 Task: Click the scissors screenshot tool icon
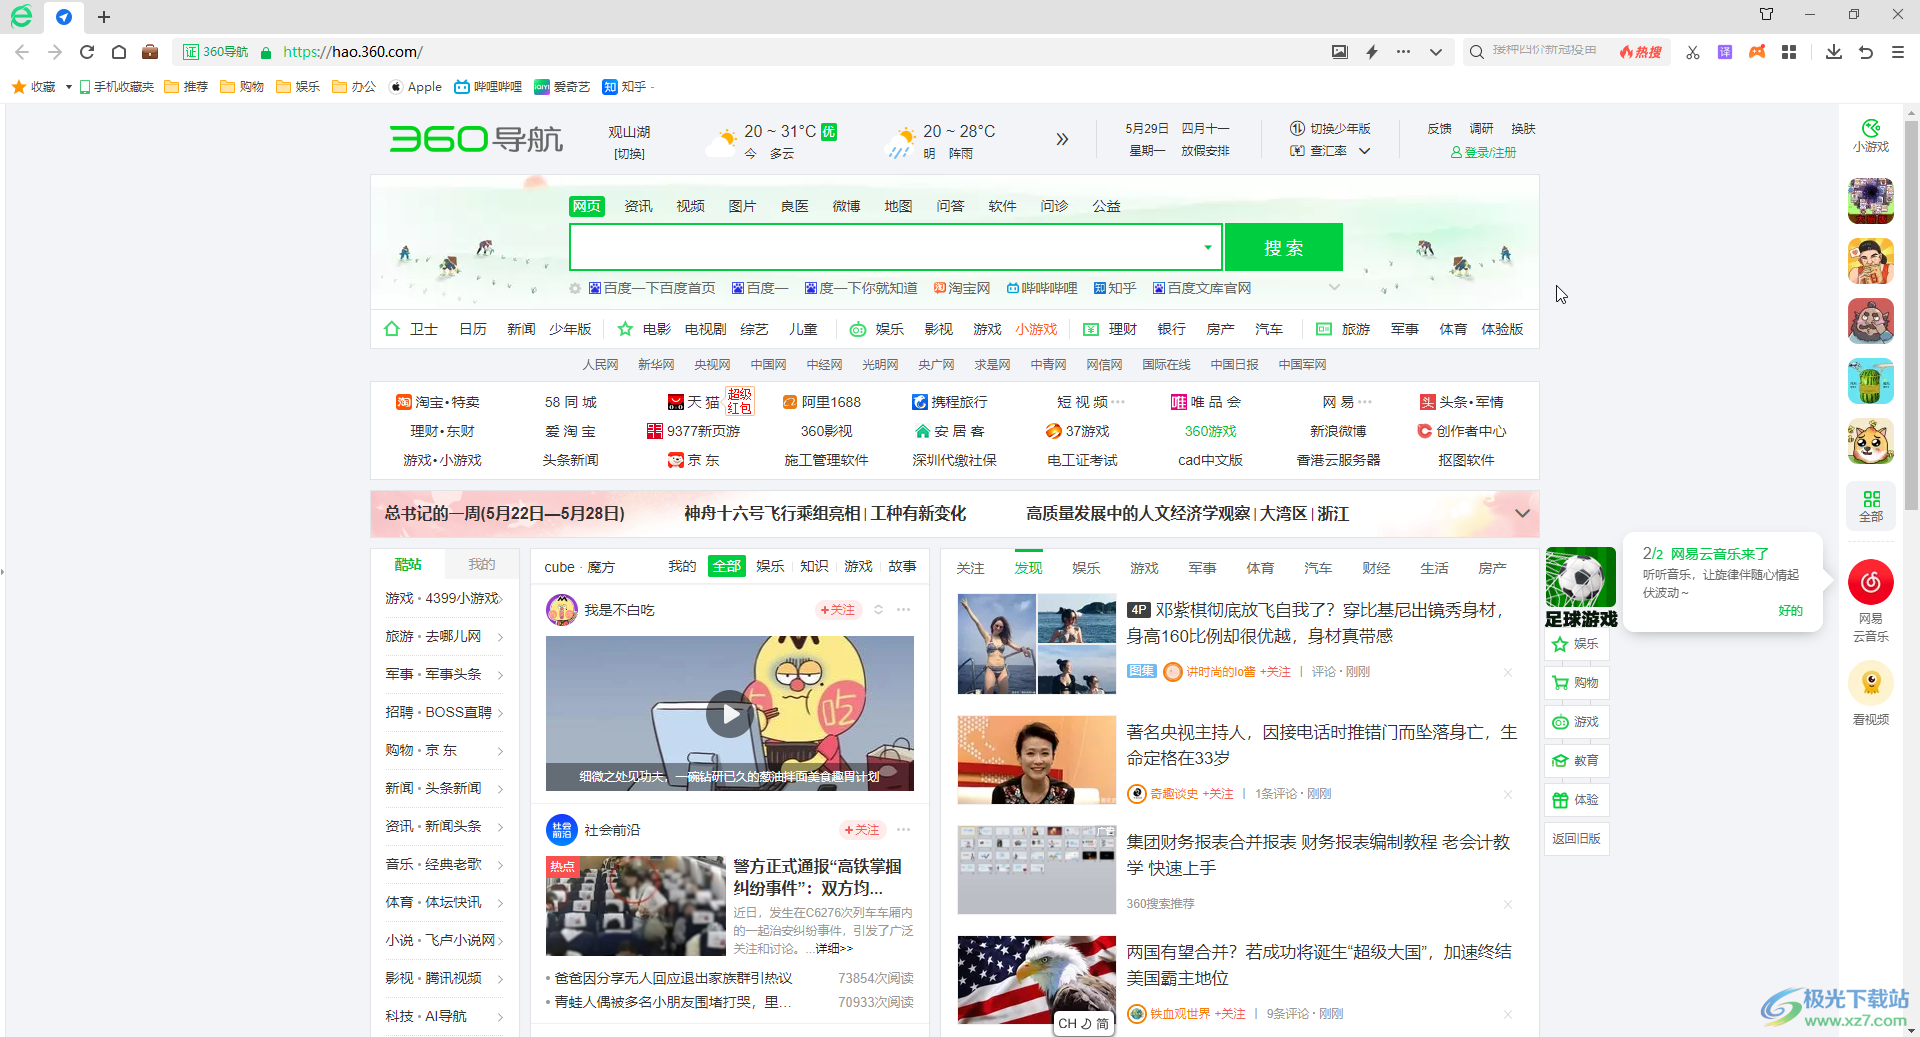(1692, 52)
